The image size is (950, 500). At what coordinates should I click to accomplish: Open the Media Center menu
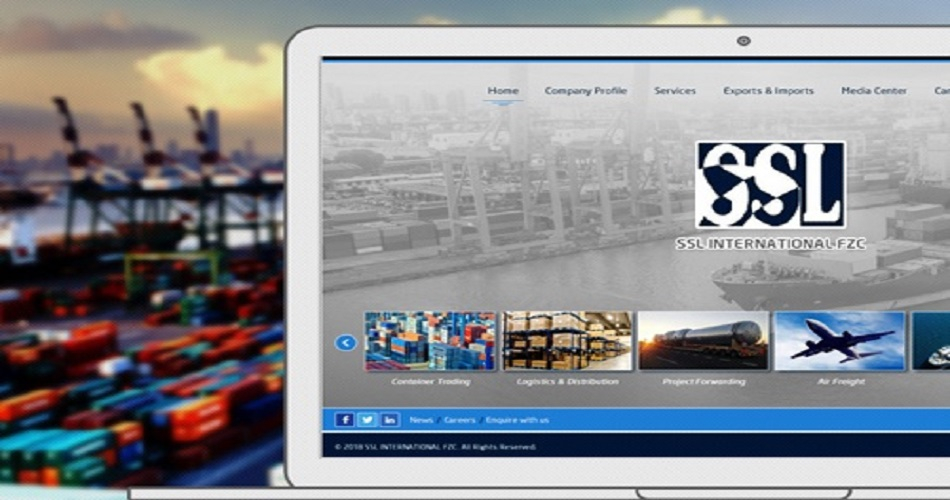(x=874, y=91)
